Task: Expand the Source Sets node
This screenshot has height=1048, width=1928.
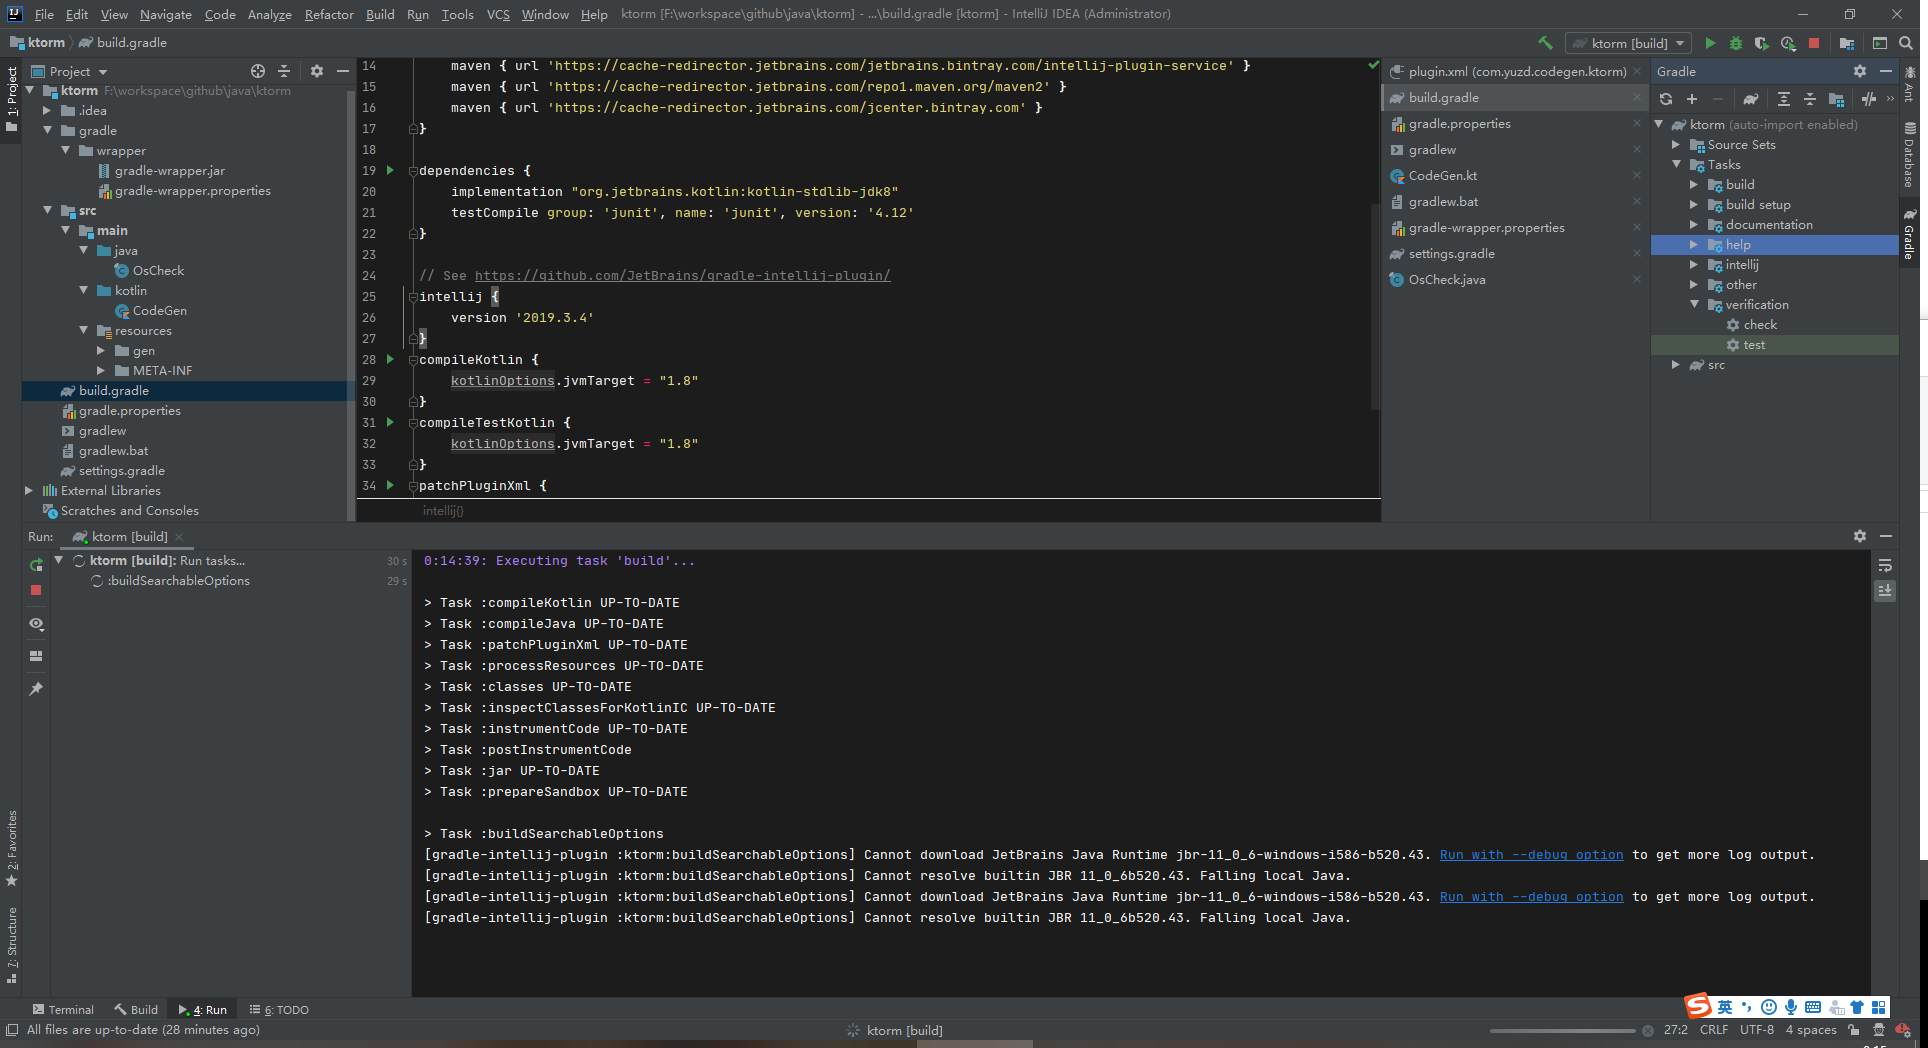Action: point(1675,144)
